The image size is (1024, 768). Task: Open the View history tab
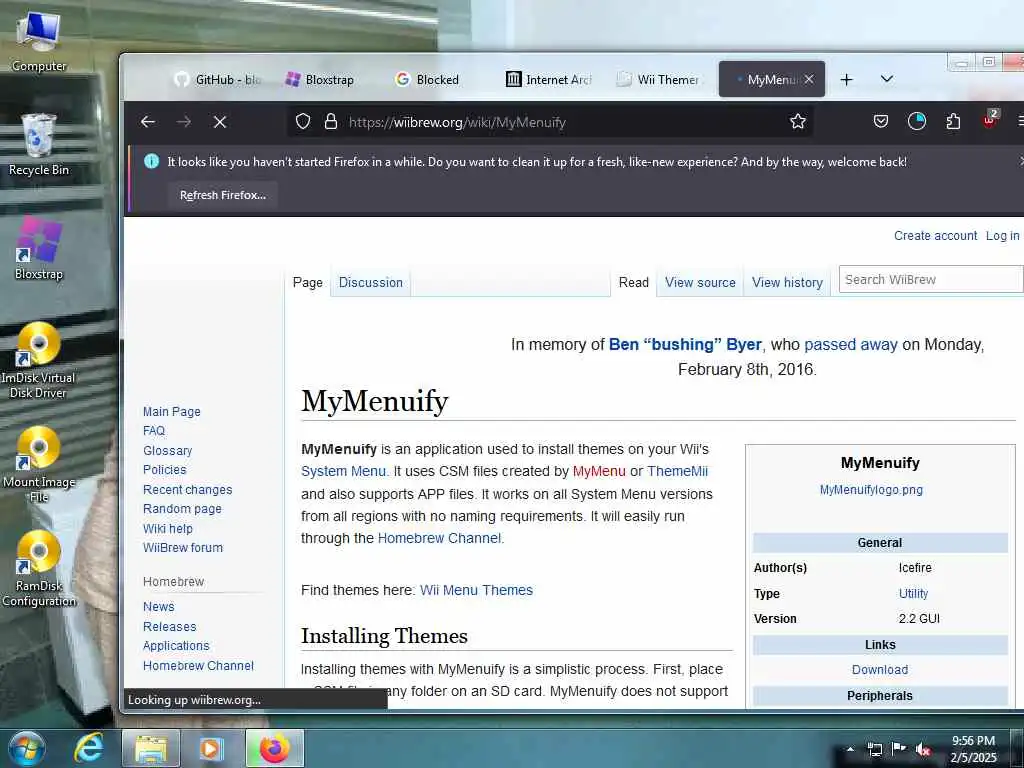pos(787,282)
